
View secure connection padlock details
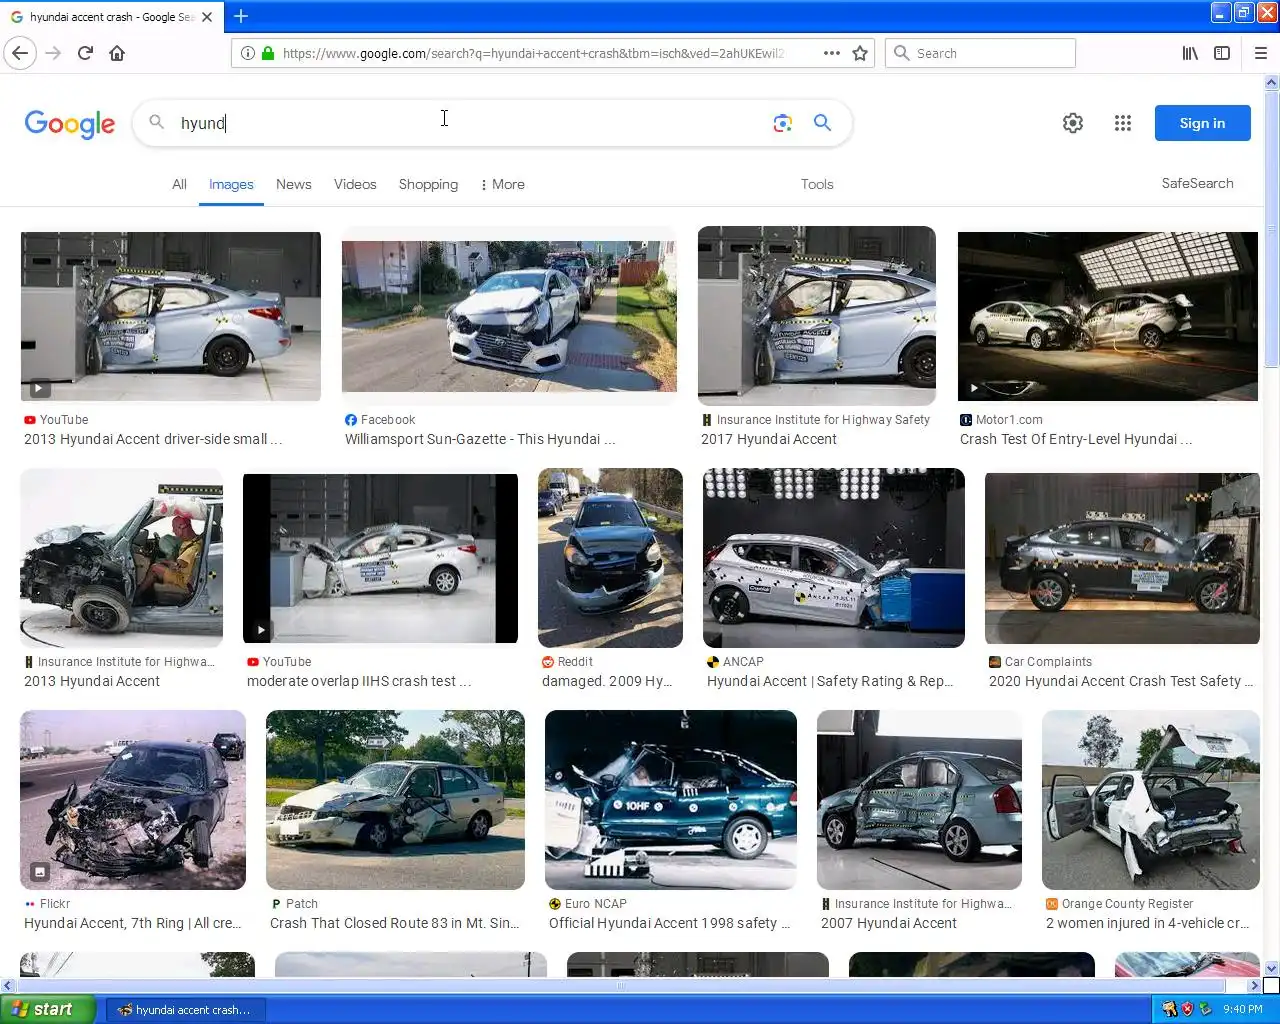(x=267, y=53)
